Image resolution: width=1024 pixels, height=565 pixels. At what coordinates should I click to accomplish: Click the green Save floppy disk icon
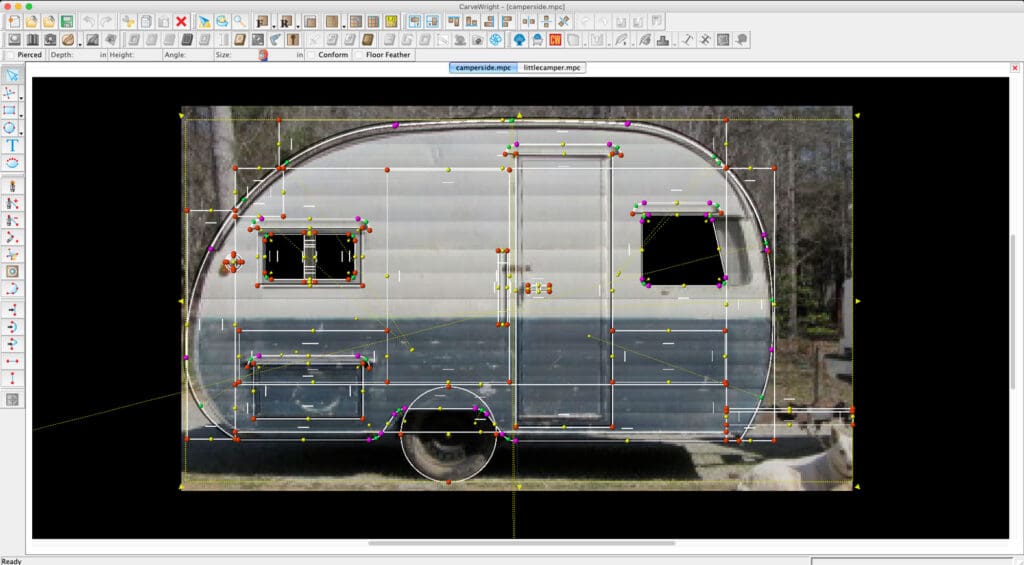66,21
